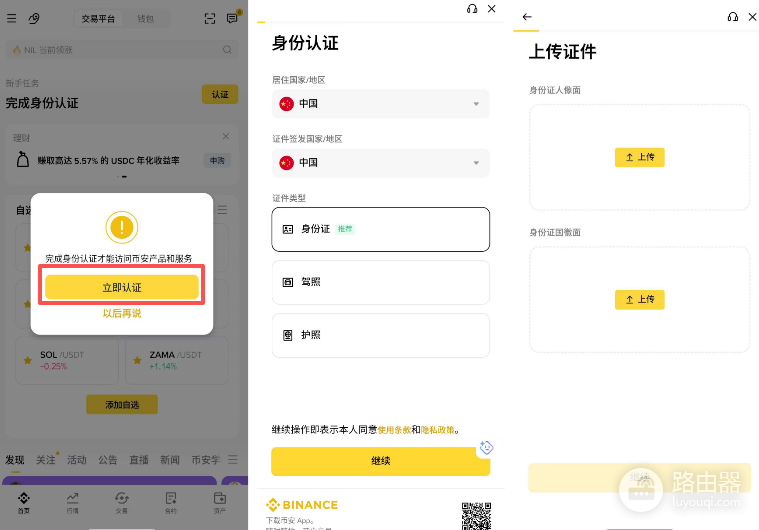Open the 发现 tab
The height and width of the screenshot is (530, 759).
[x=15, y=460]
